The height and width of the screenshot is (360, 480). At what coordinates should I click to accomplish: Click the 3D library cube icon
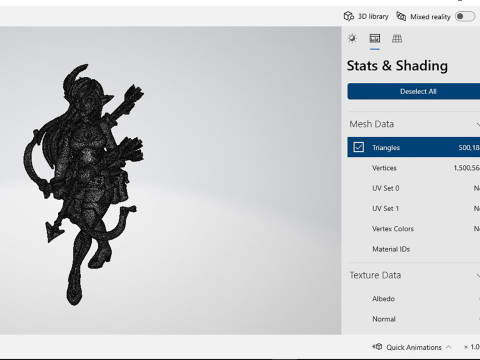point(349,16)
